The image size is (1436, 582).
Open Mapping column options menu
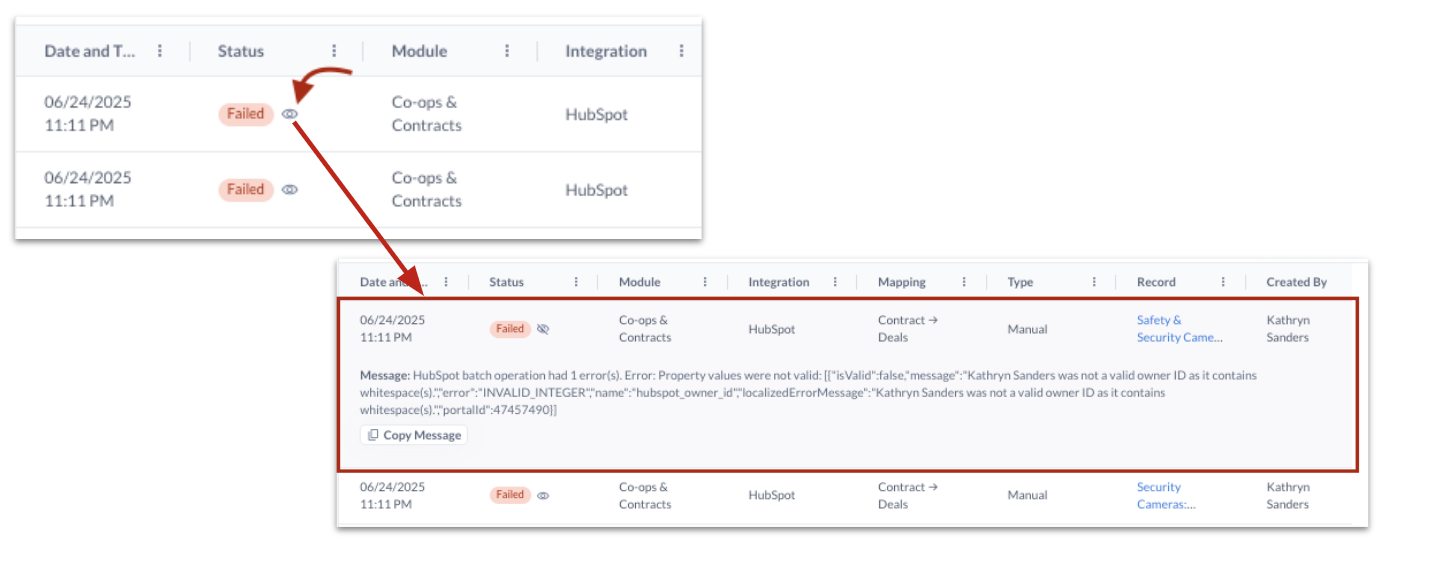[964, 282]
